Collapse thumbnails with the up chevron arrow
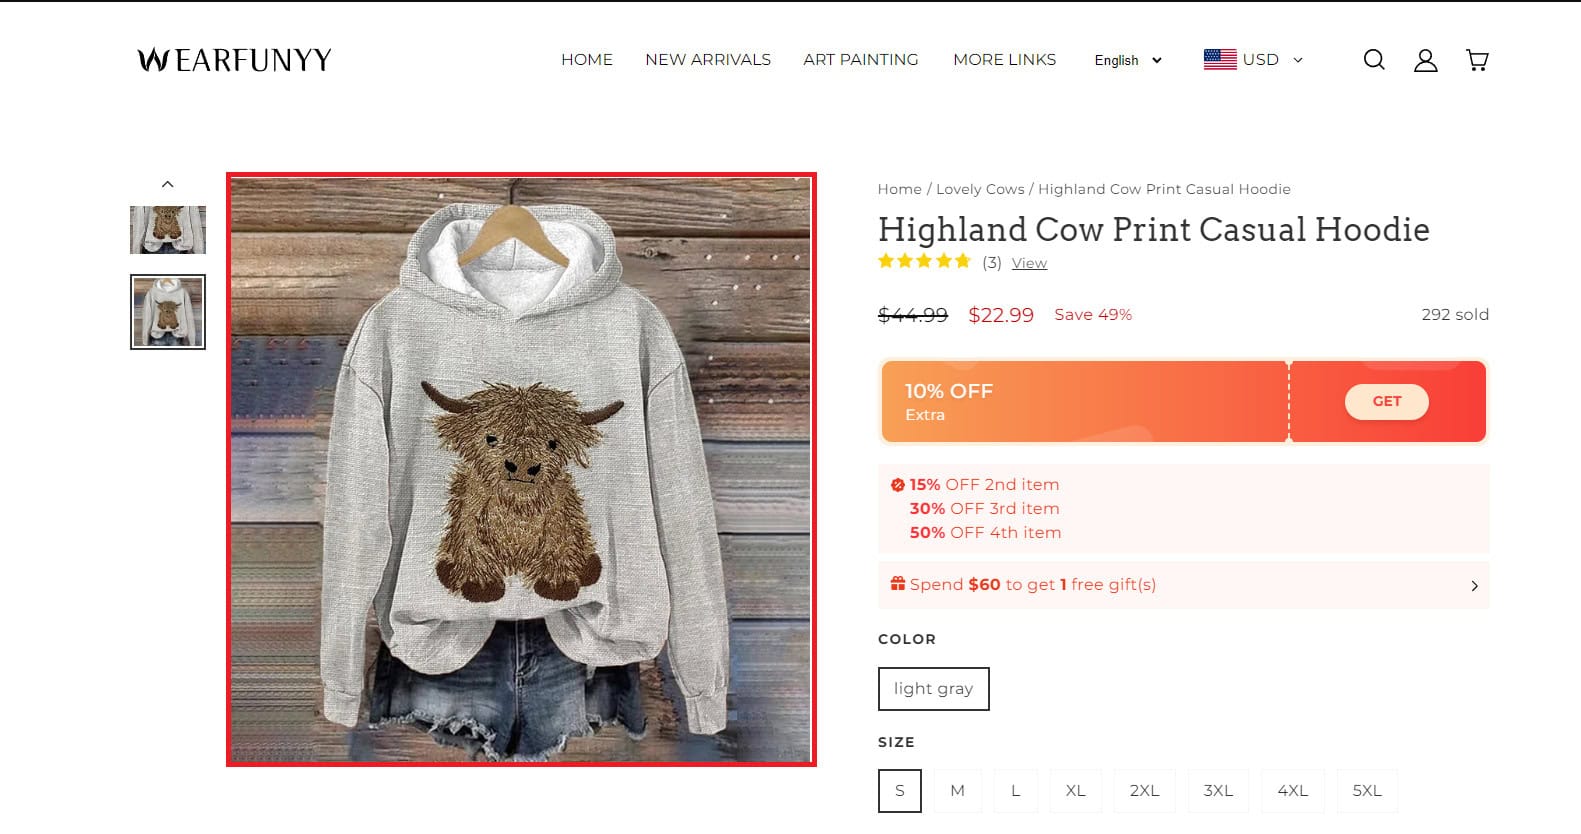This screenshot has width=1581, height=834. pos(168,183)
